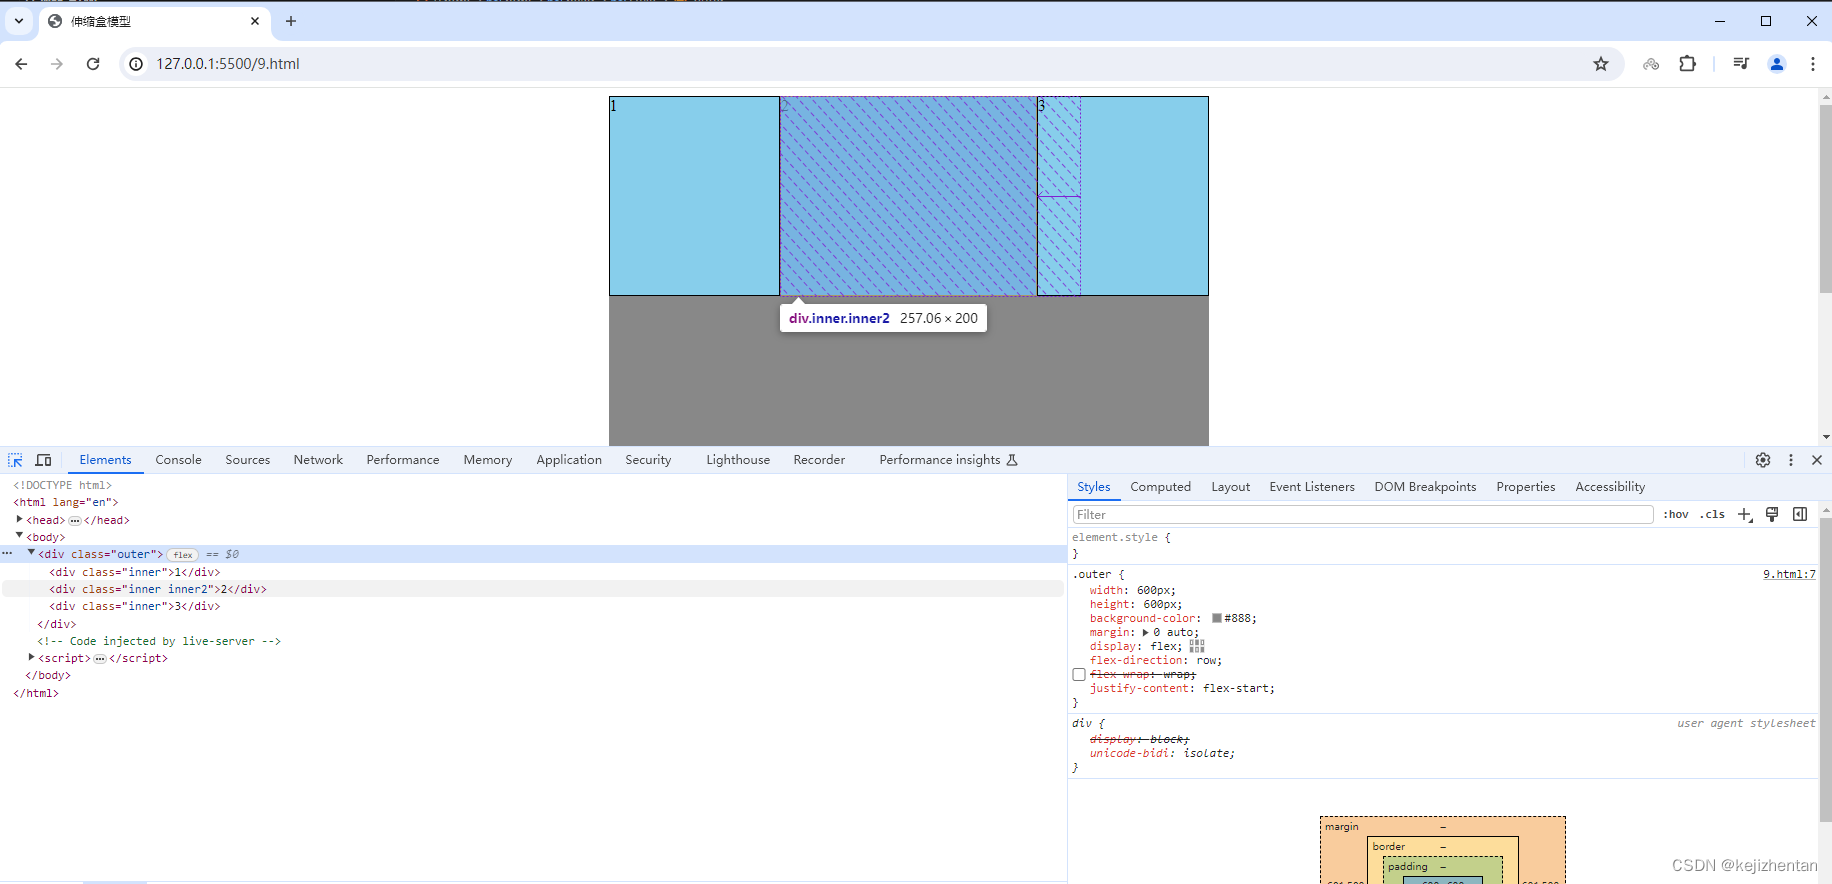Image resolution: width=1832 pixels, height=884 pixels.
Task: Open the Memory tab
Action: pyautogui.click(x=488, y=460)
